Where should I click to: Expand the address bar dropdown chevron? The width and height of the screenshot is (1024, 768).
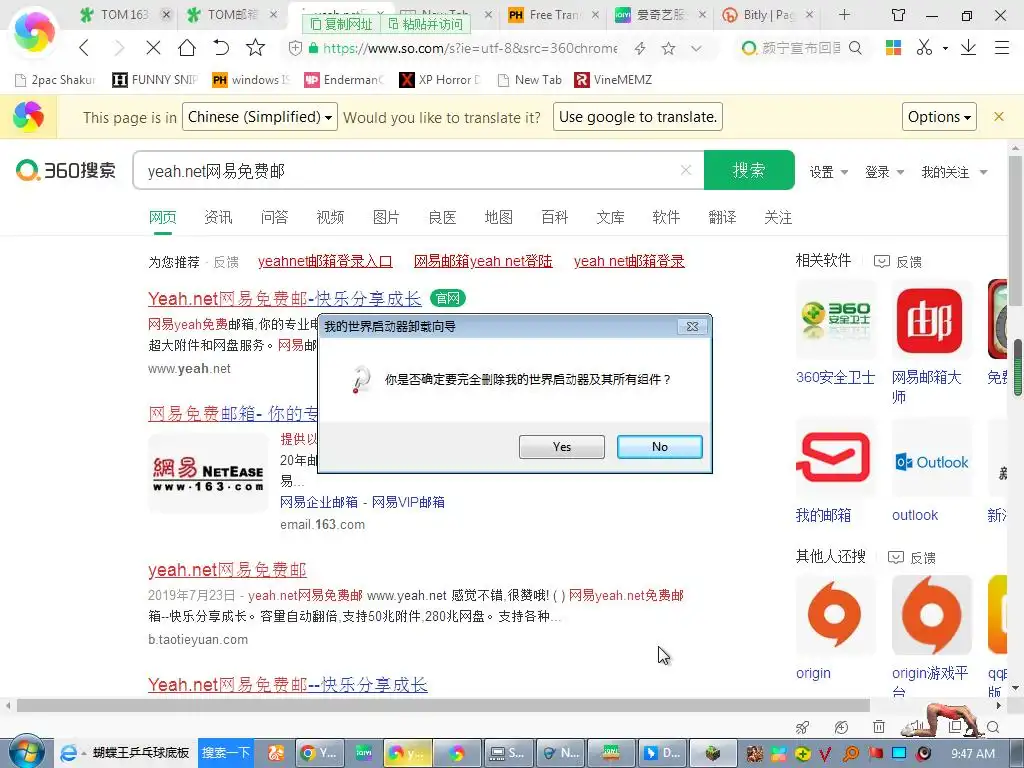696,48
